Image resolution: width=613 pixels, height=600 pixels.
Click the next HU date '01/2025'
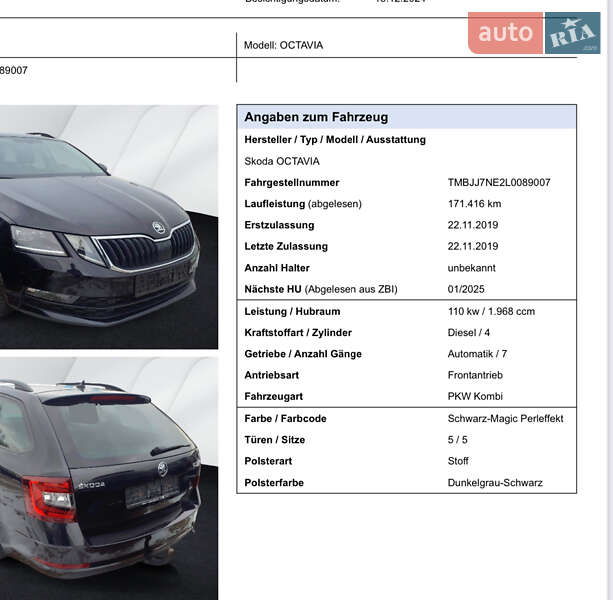466,289
